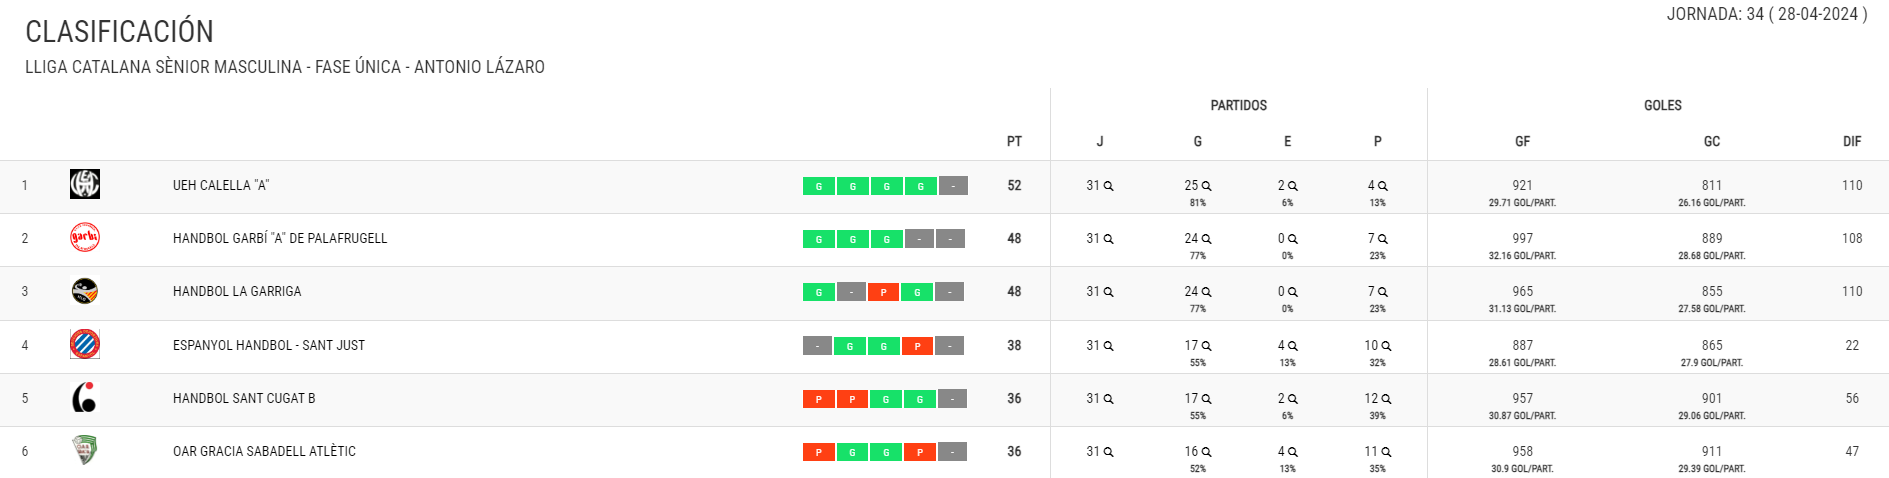Image resolution: width=1889 pixels, height=478 pixels.
Task: Open the UEH CALELLA "A" team name
Action: tap(221, 185)
